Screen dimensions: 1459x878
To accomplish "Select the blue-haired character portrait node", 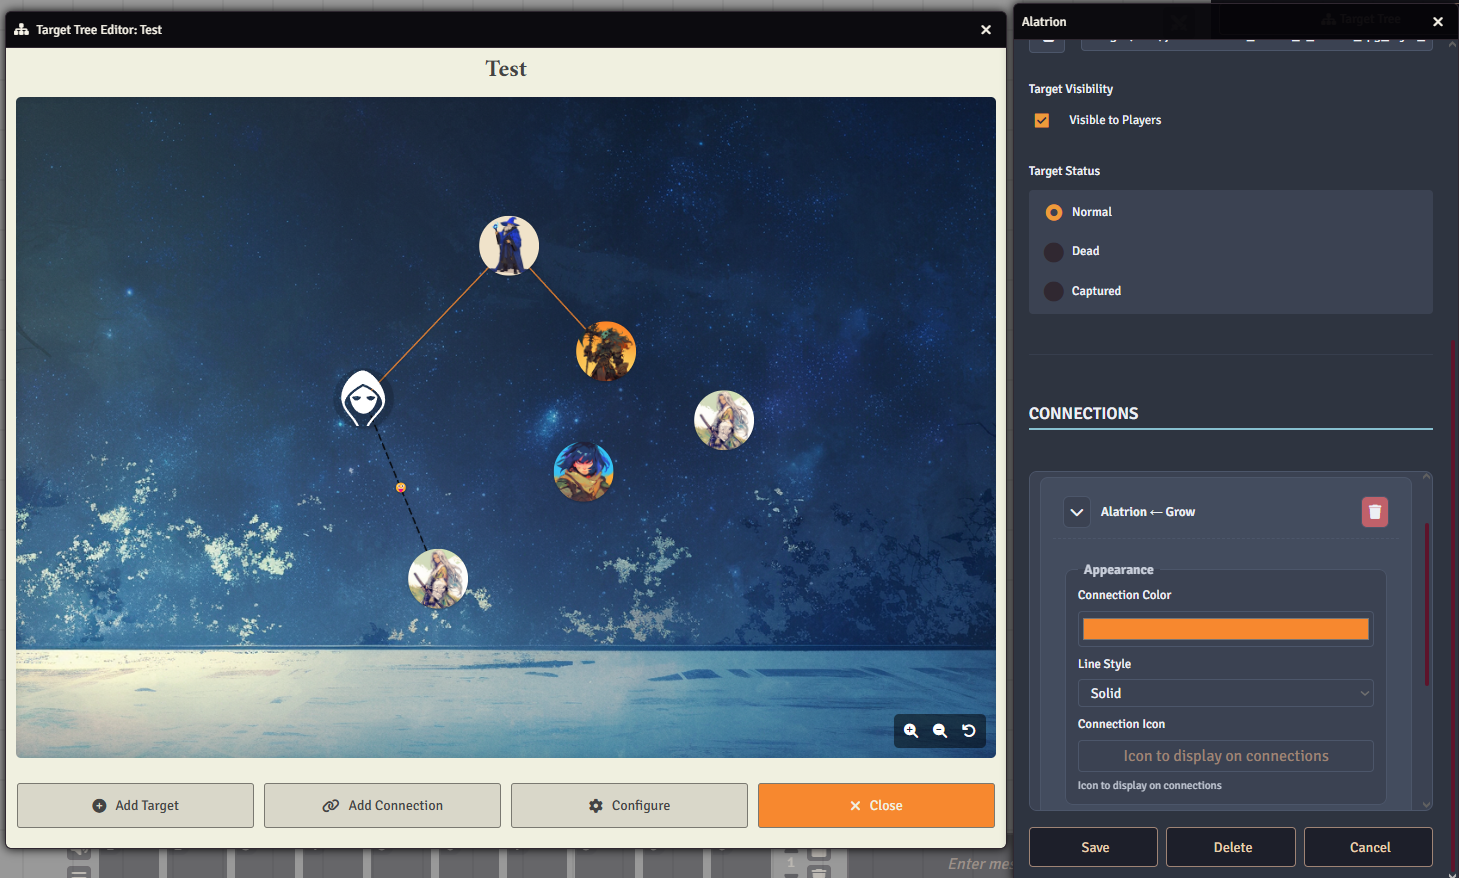I will click(584, 472).
